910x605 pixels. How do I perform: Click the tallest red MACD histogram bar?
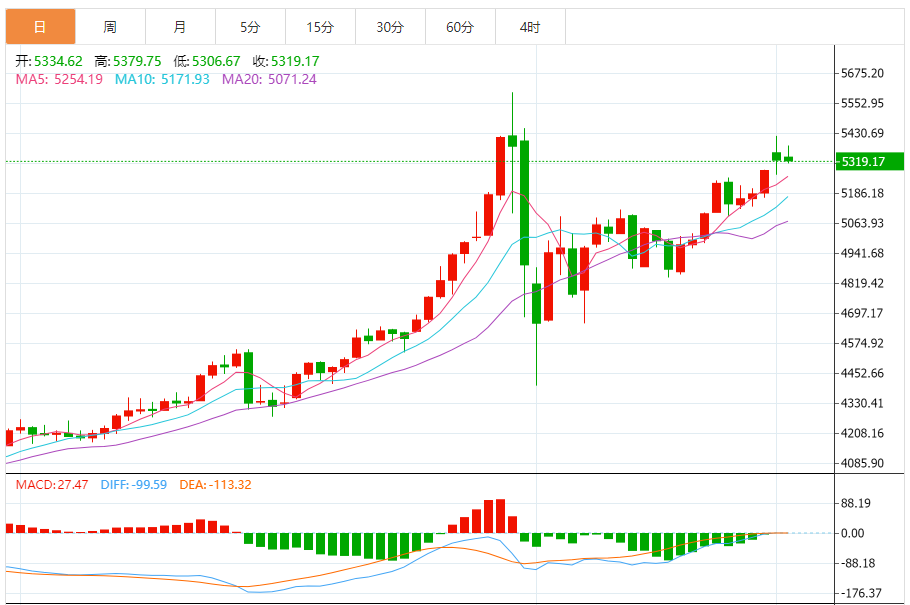pyautogui.click(x=500, y=516)
